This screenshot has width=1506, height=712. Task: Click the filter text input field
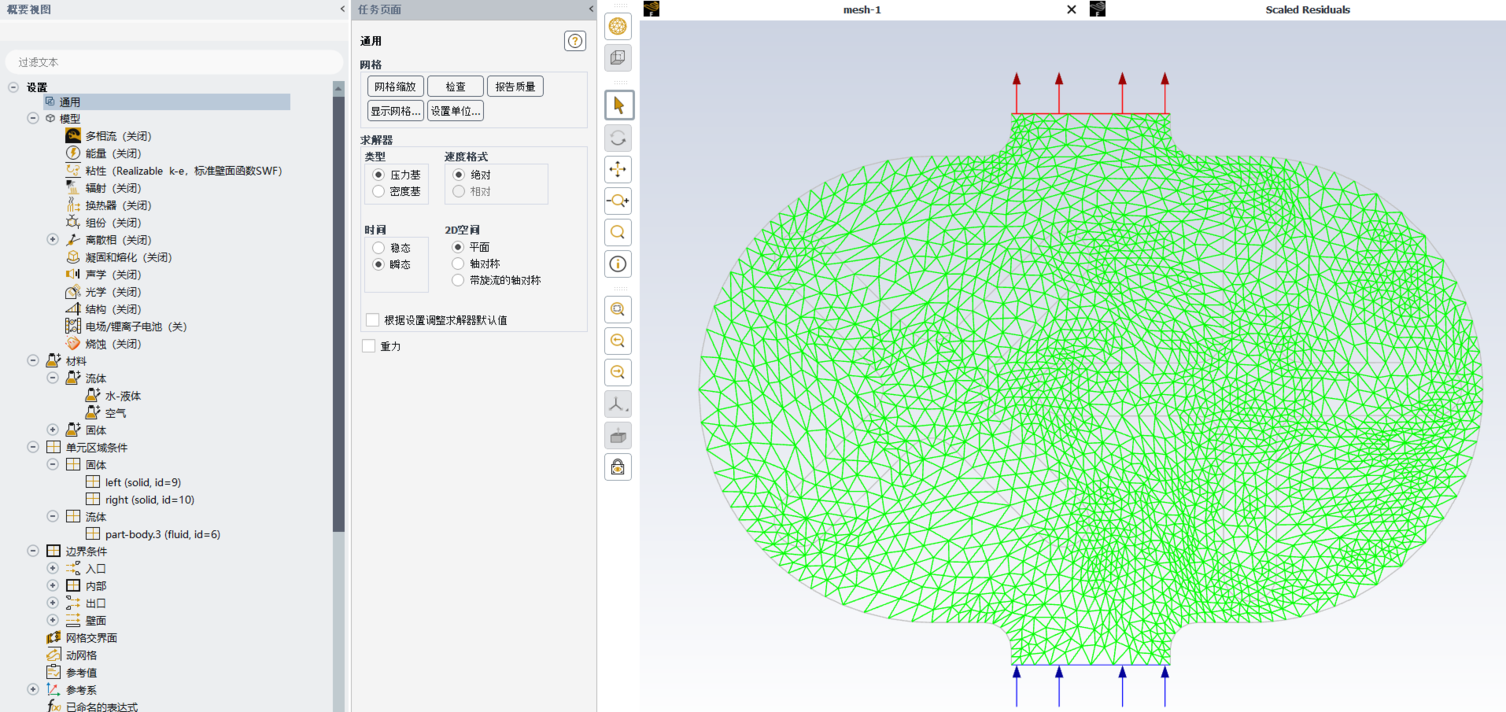click(x=174, y=62)
